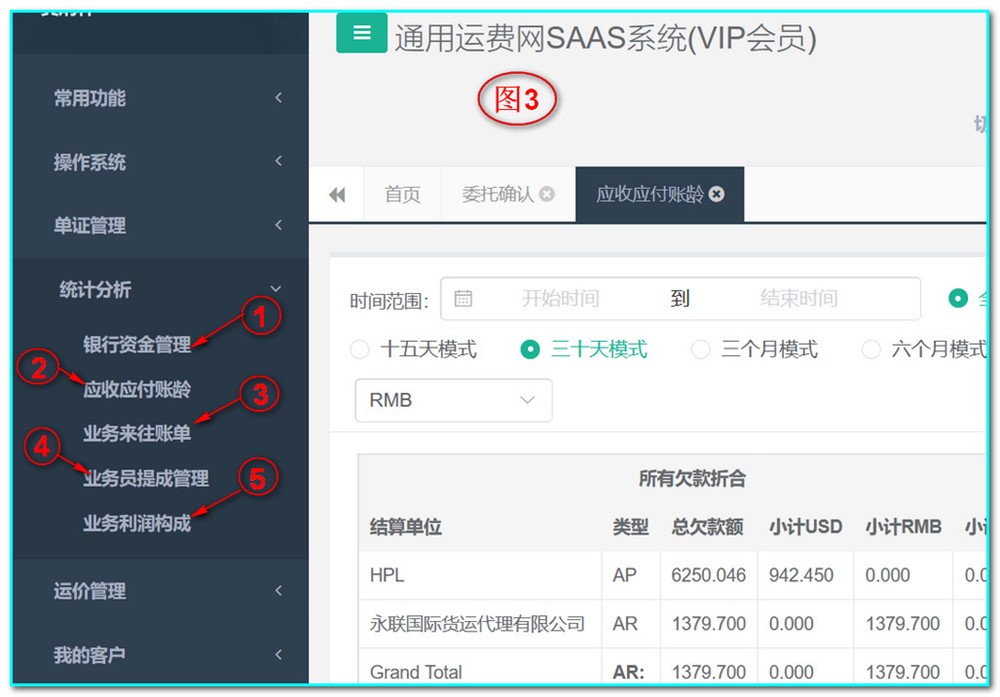The height and width of the screenshot is (697, 1000).
Task: Choose the 六个月模式 radio option
Action: [871, 350]
